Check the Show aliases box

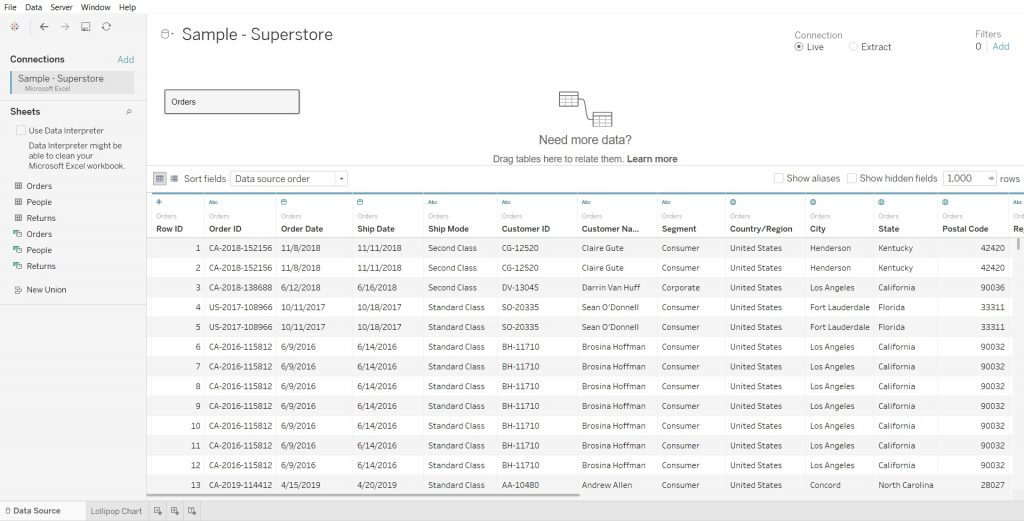click(778, 178)
